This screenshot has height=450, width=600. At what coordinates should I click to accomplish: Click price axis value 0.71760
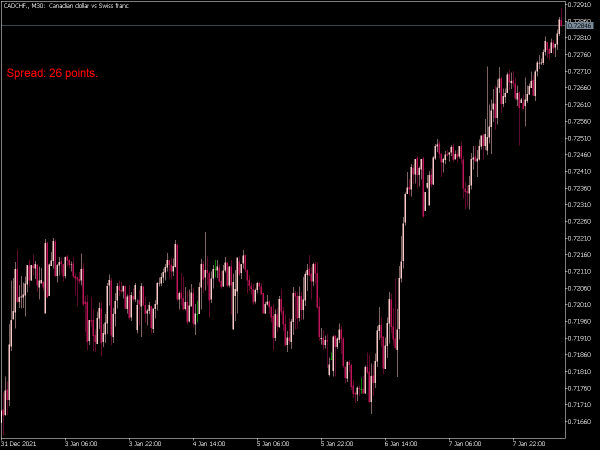pyautogui.click(x=579, y=388)
